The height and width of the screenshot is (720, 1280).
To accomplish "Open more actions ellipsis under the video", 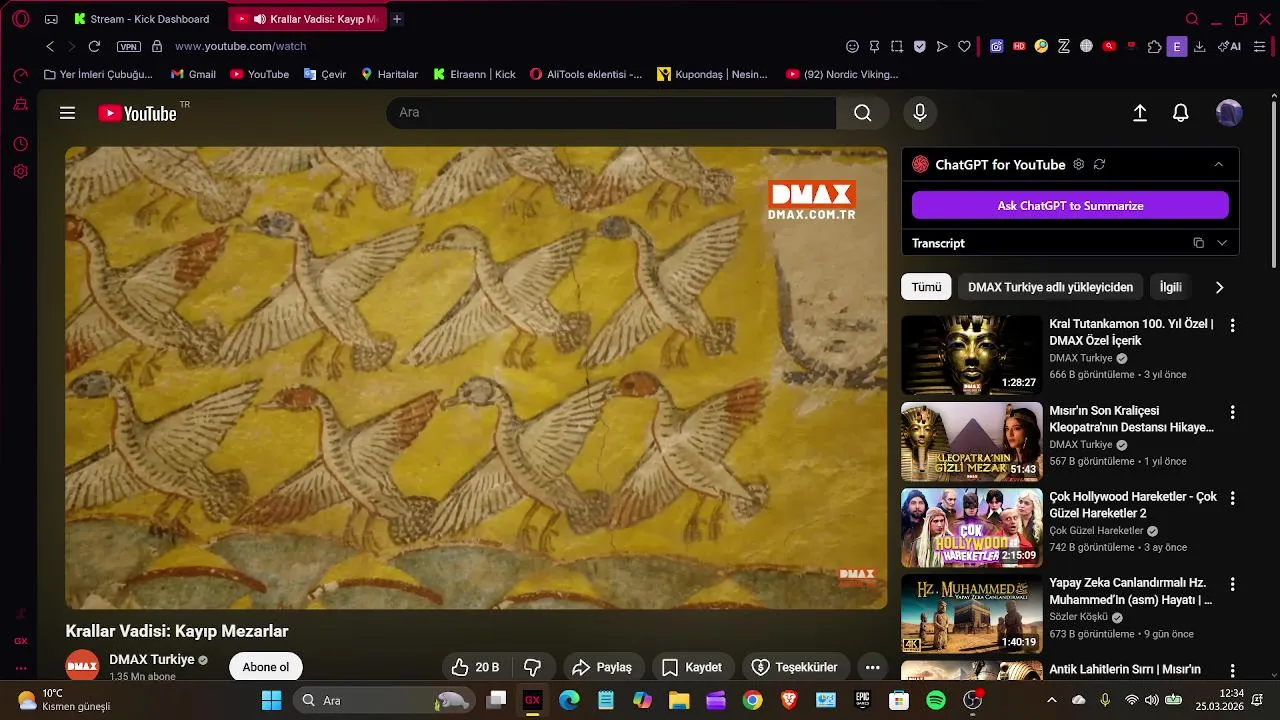I will point(872,667).
